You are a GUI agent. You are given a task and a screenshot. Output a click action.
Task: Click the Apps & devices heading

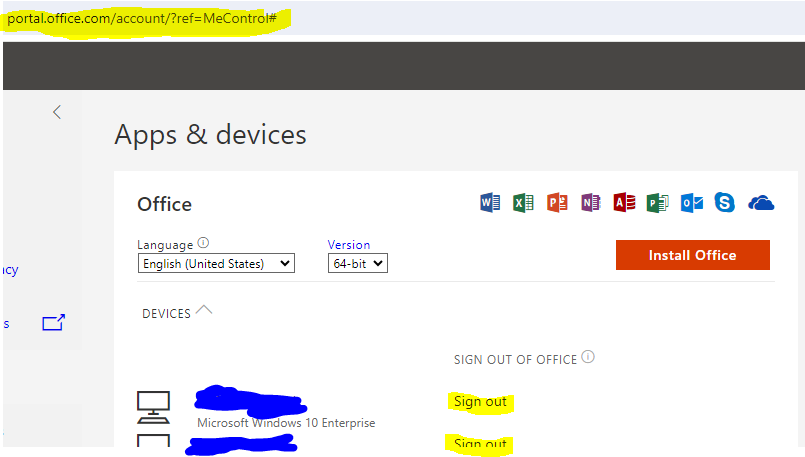(210, 135)
